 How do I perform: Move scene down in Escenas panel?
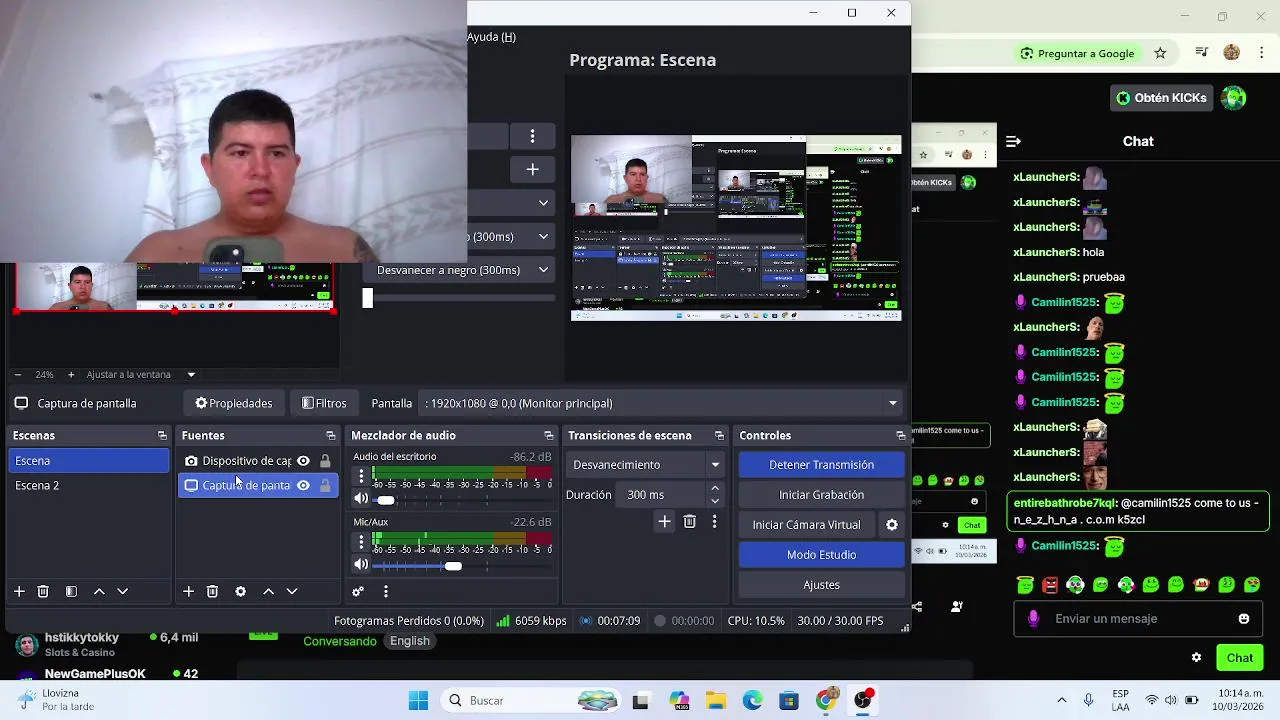[123, 592]
